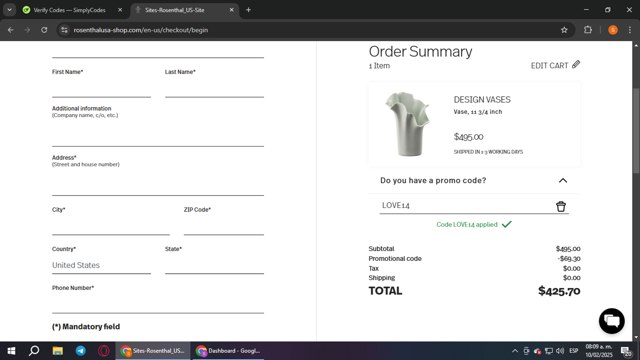640x360 pixels.
Task: Launch Opera browser from the taskbar
Action: (104, 351)
